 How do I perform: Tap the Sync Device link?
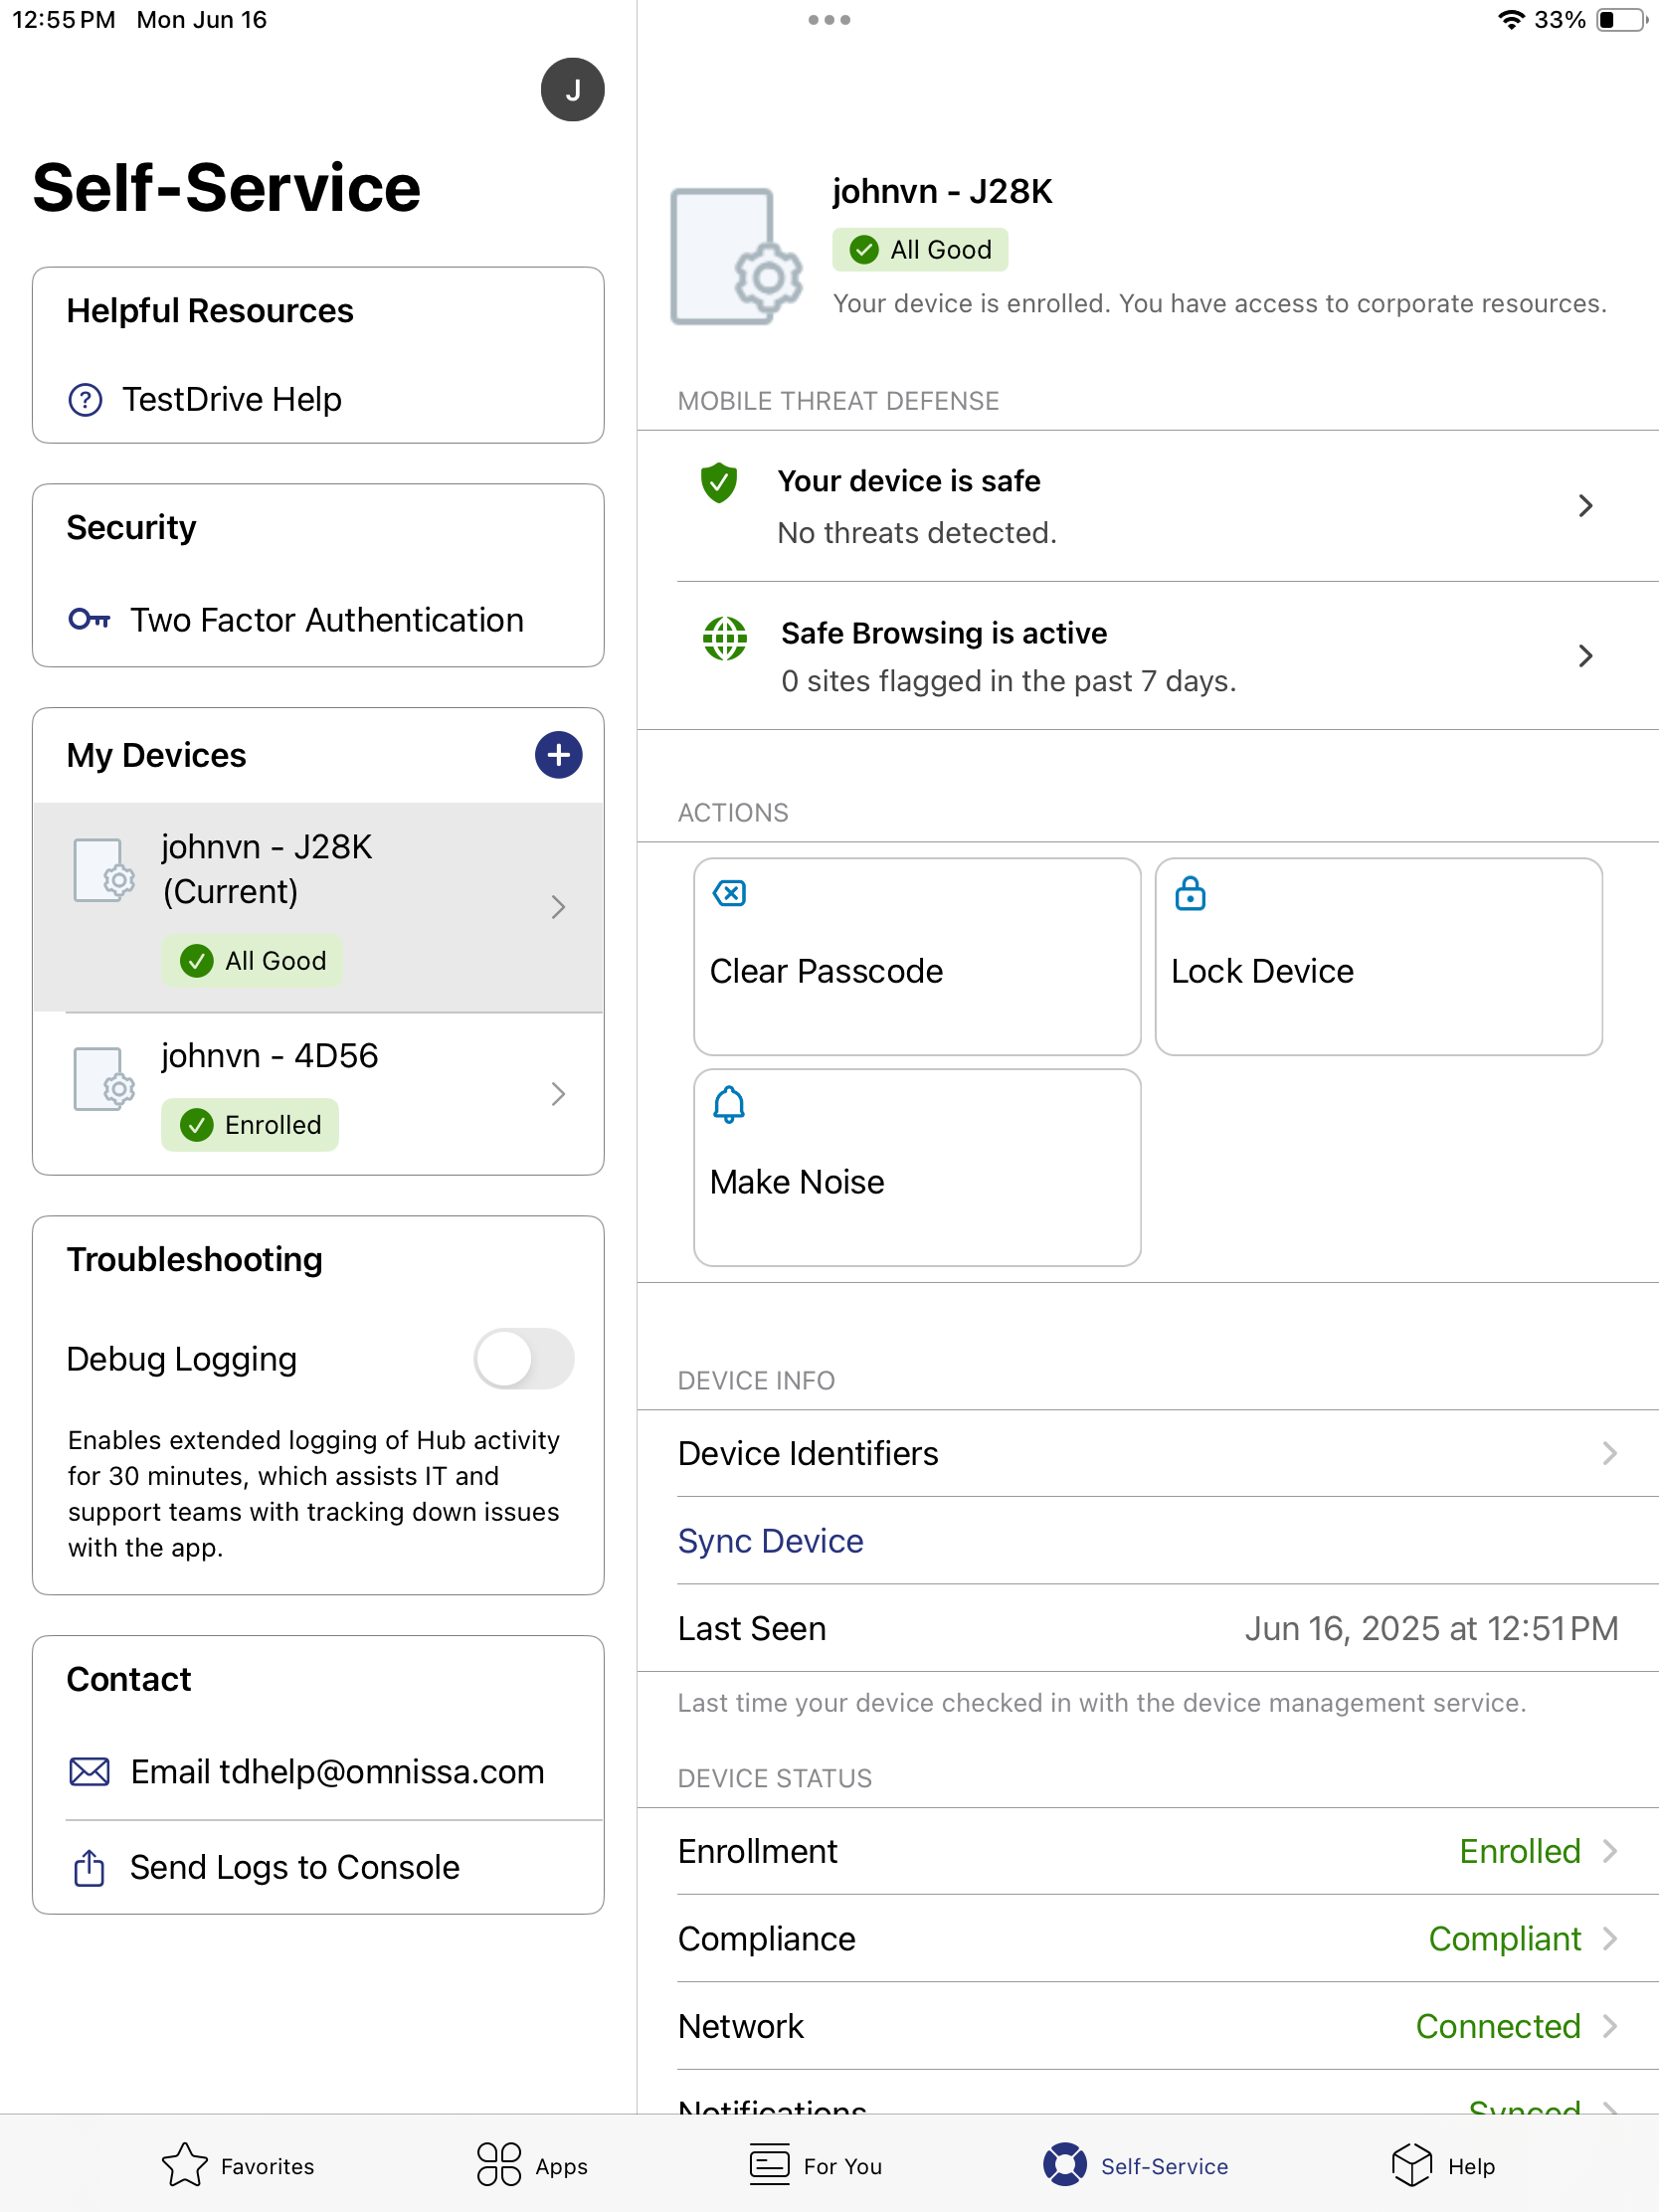770,1541
